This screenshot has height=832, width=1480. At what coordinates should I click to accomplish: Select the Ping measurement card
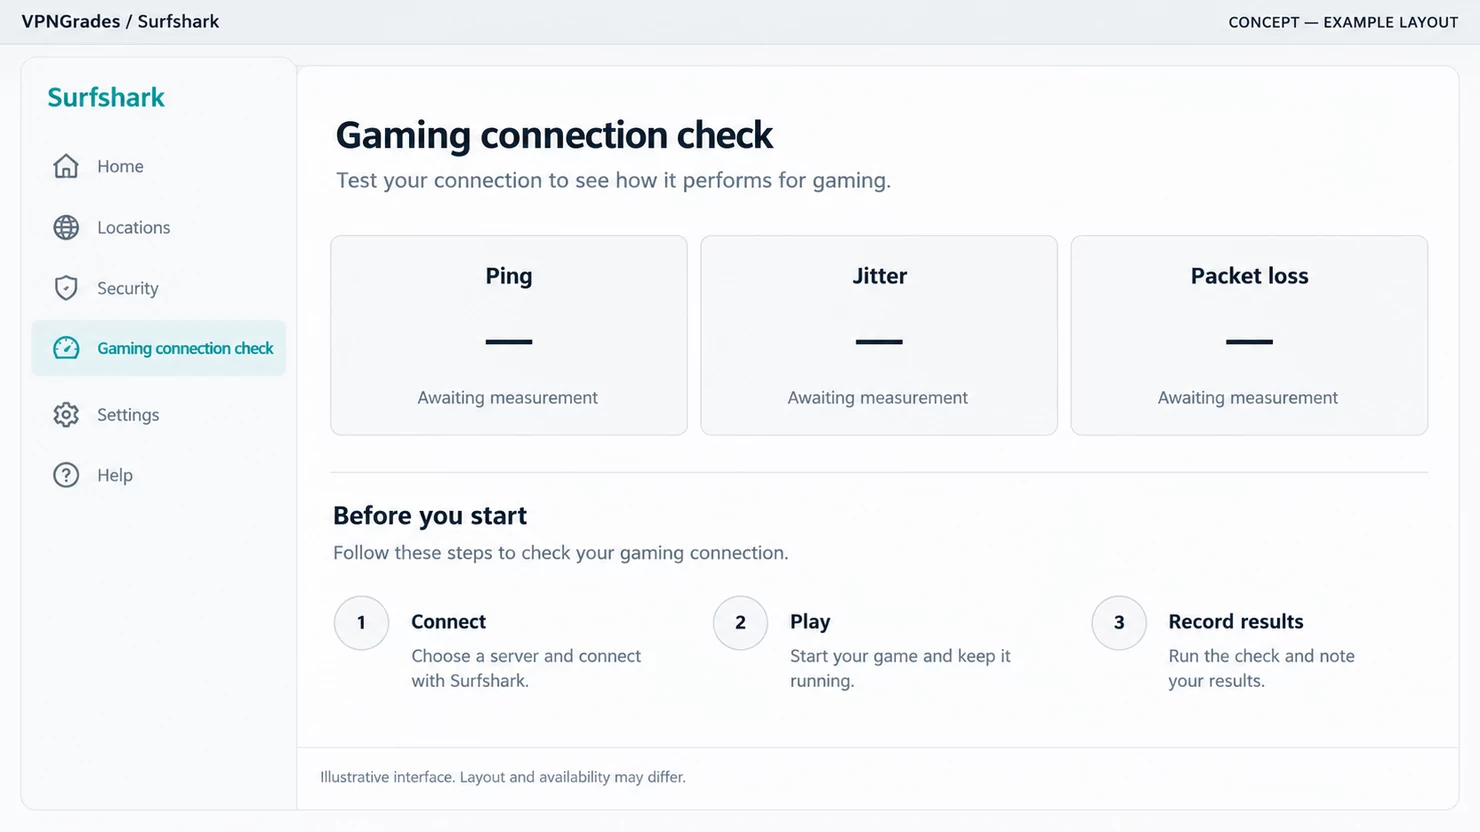[x=509, y=335]
